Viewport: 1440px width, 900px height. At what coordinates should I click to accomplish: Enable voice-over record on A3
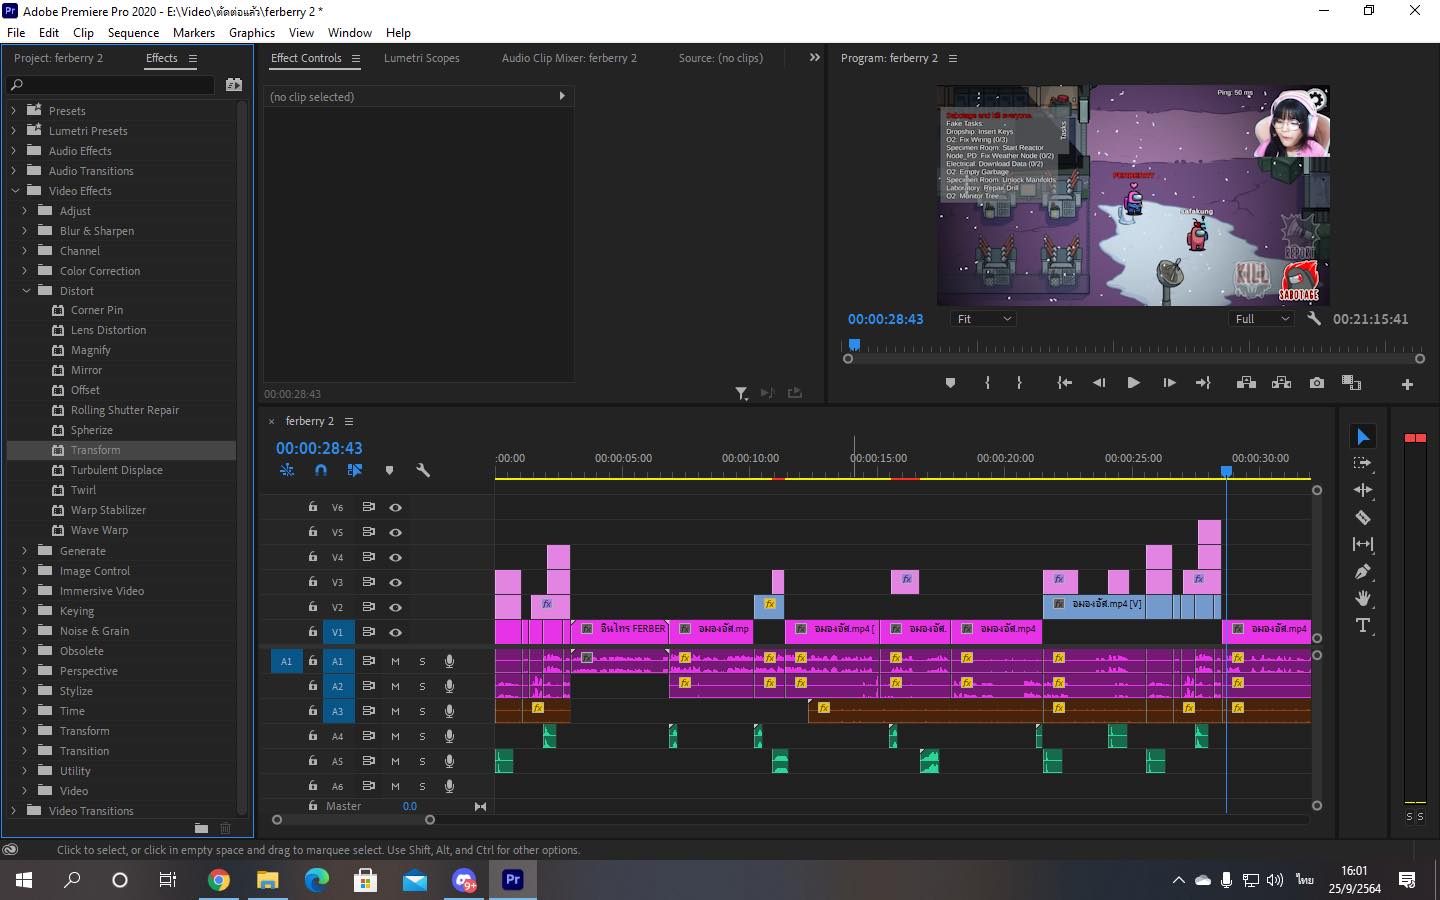[x=449, y=711]
